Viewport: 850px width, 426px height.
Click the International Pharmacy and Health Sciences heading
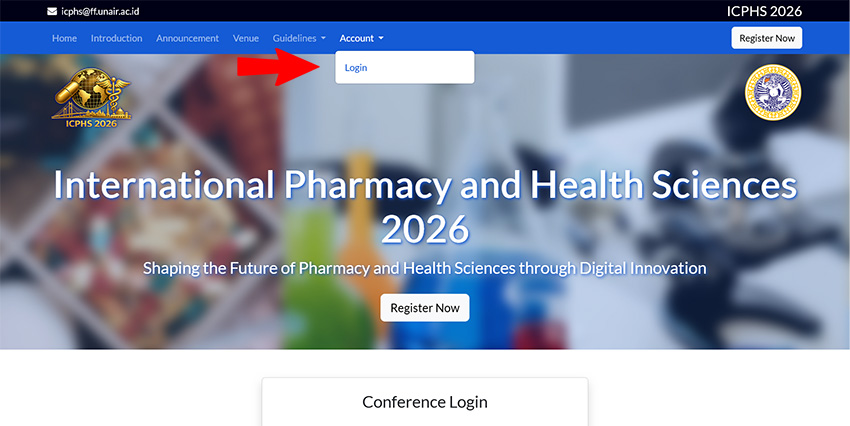click(x=426, y=206)
